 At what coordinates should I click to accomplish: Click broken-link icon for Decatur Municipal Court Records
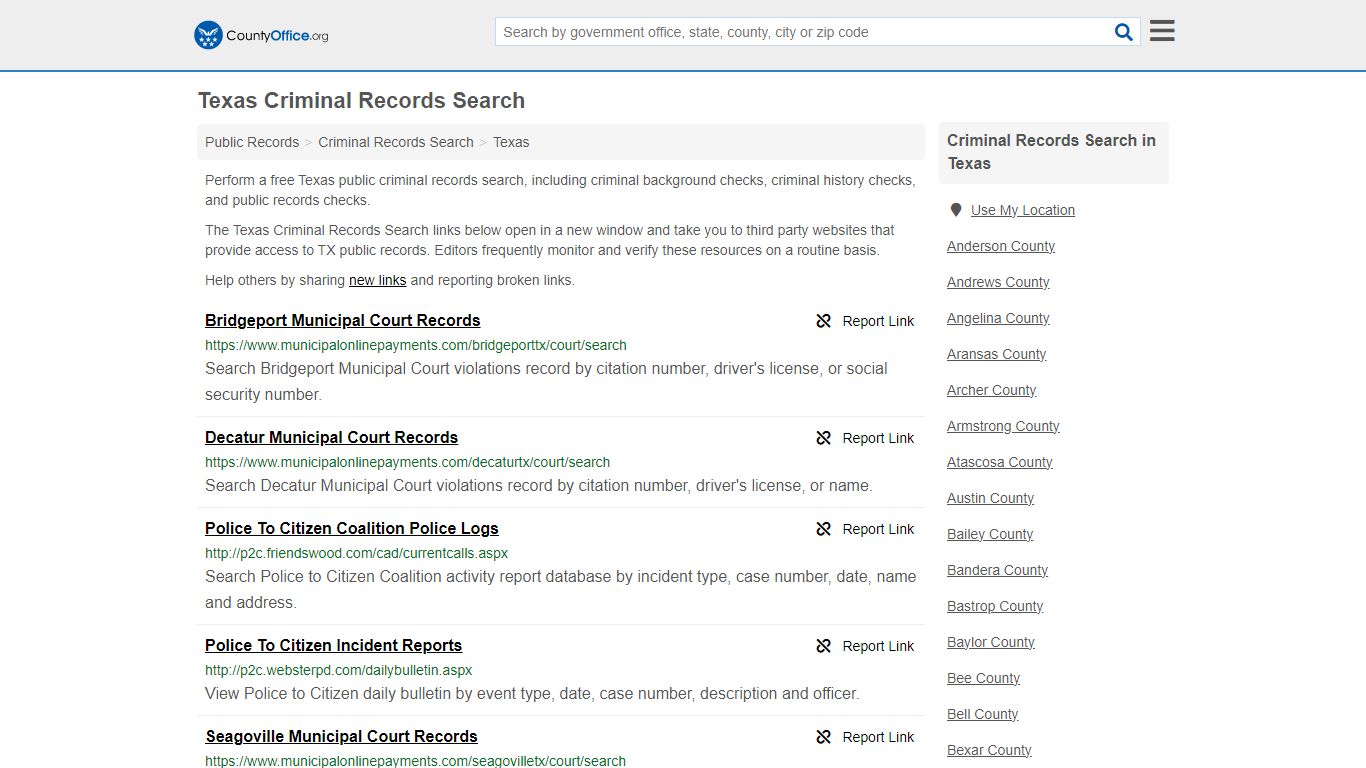click(x=824, y=438)
